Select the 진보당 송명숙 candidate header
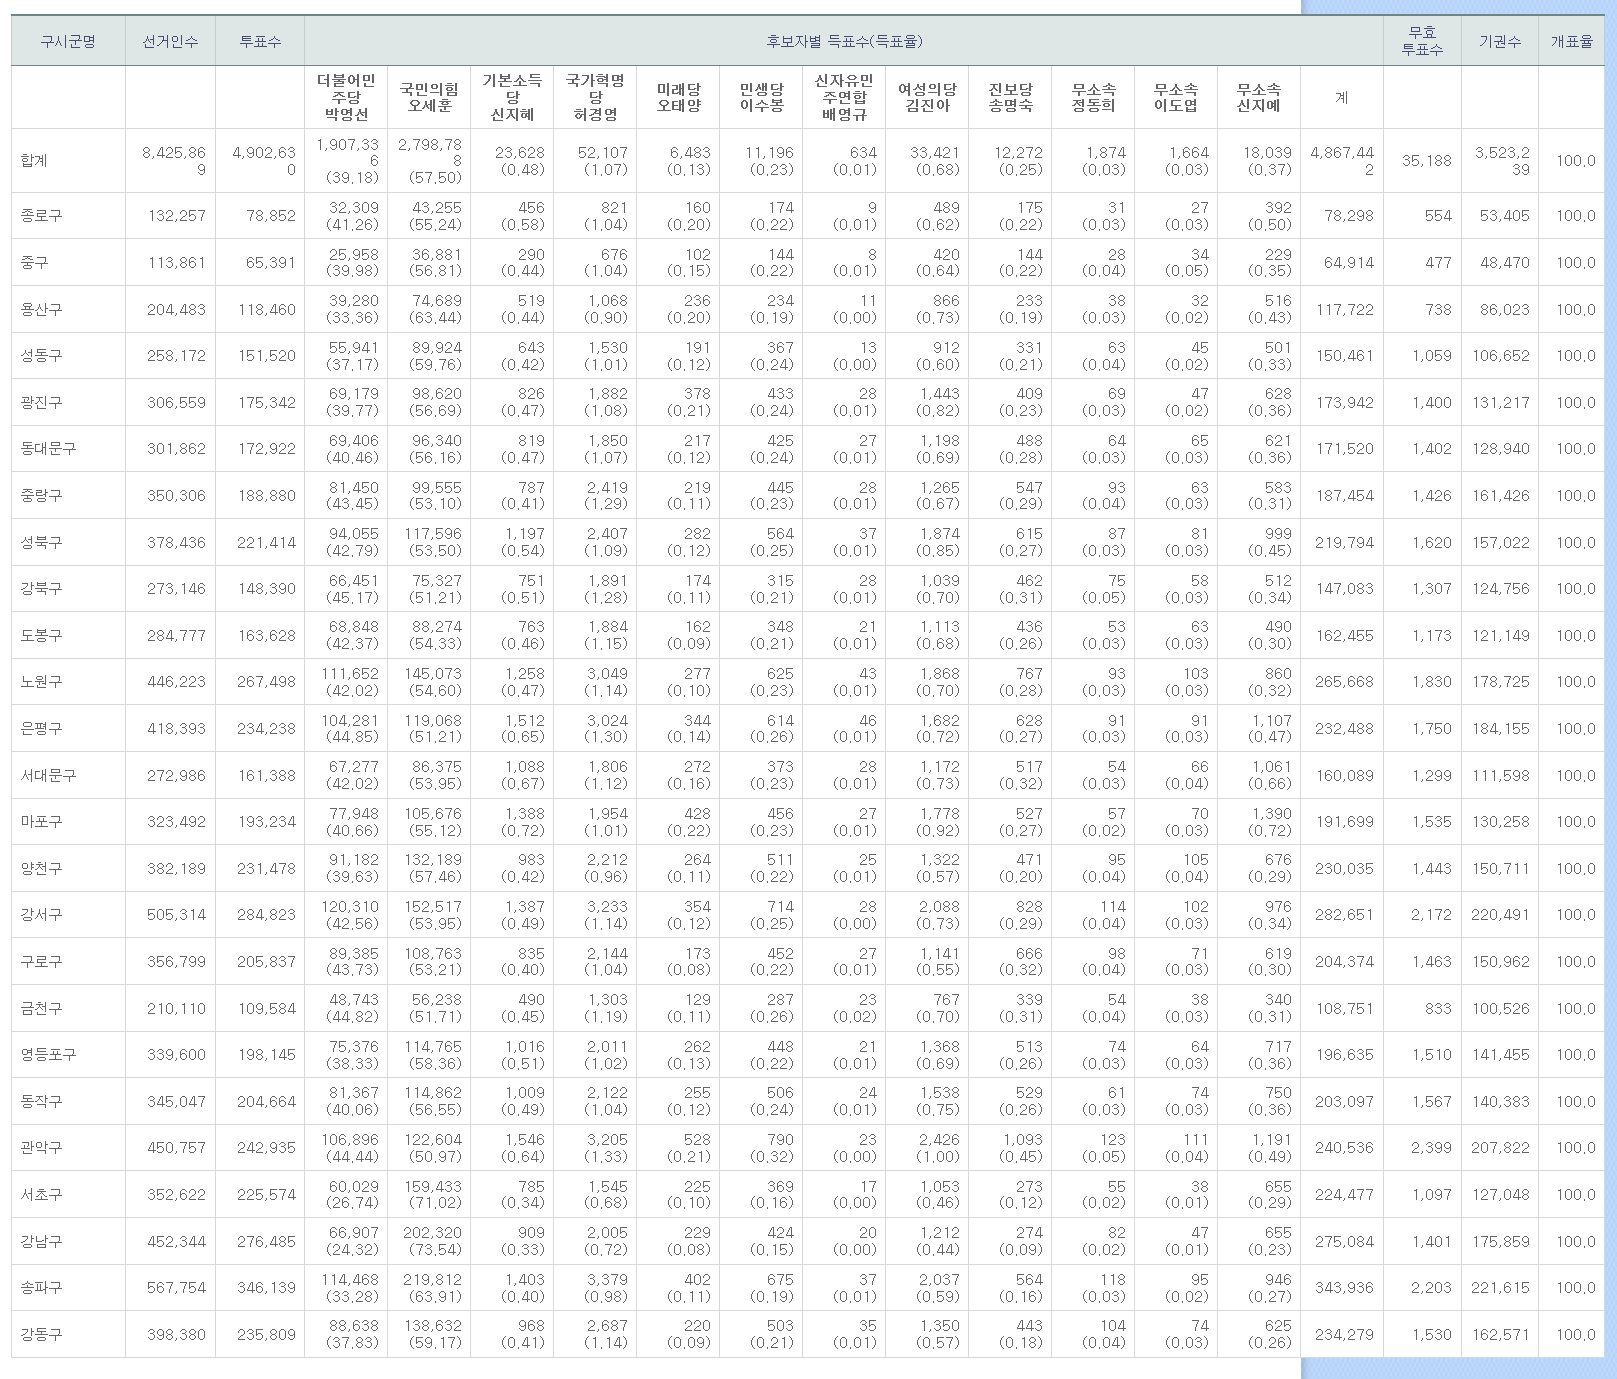The image size is (1617, 1379). click(x=1010, y=97)
